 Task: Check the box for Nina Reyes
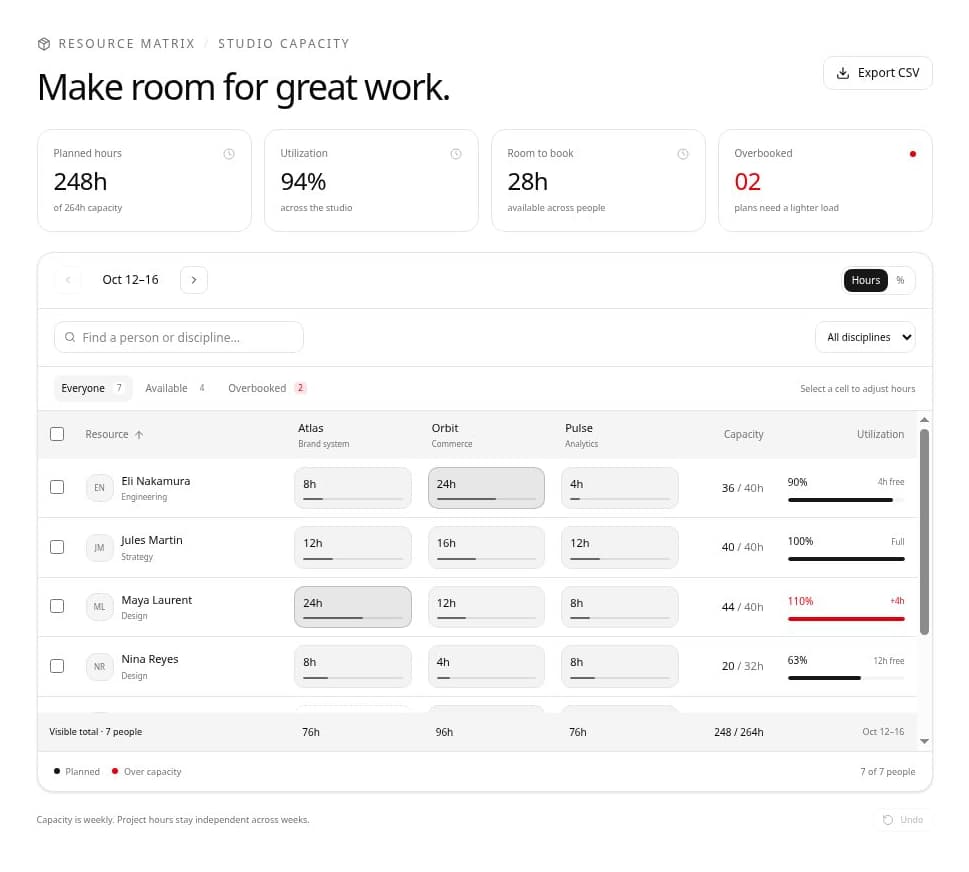pyautogui.click(x=57, y=666)
